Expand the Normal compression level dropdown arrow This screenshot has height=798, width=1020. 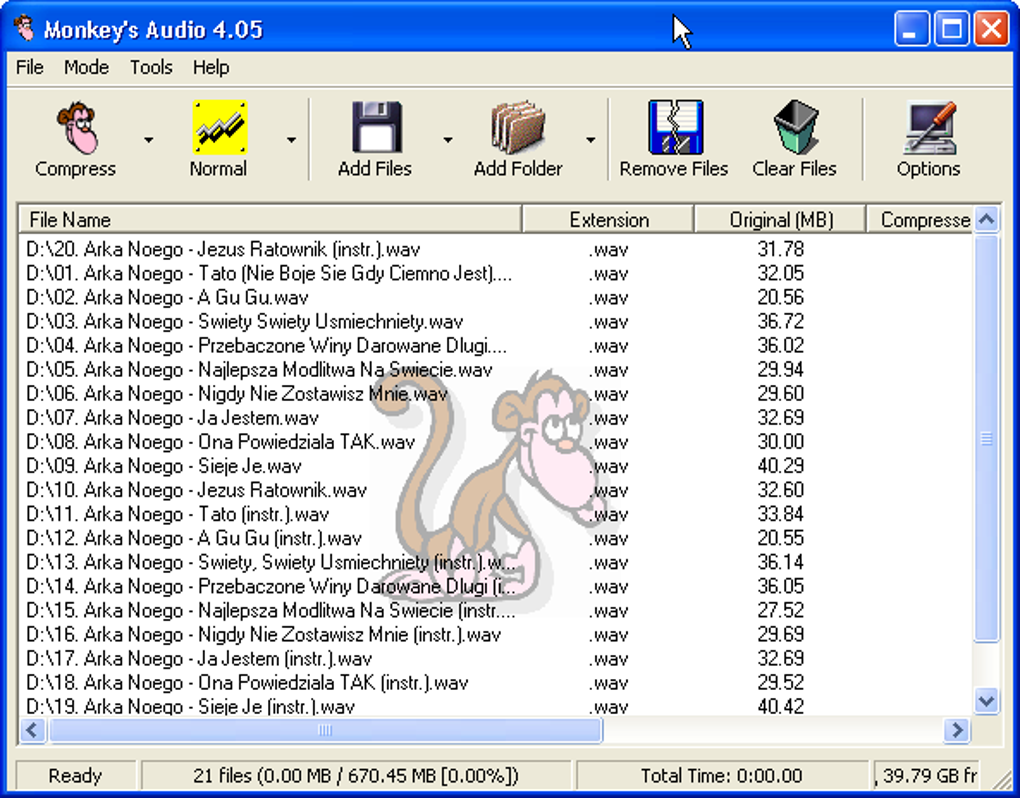291,140
